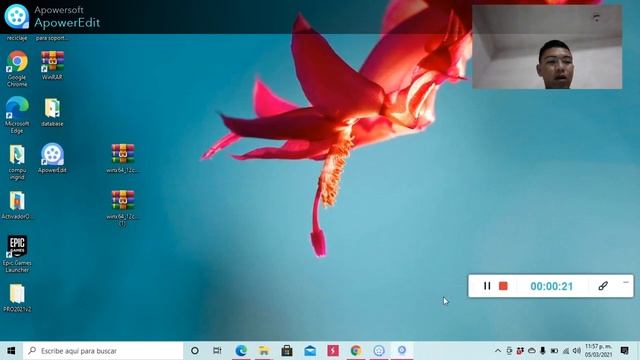Click microphone tray icon
Image resolution: width=640 pixels, height=360 pixels.
[x=542, y=351]
